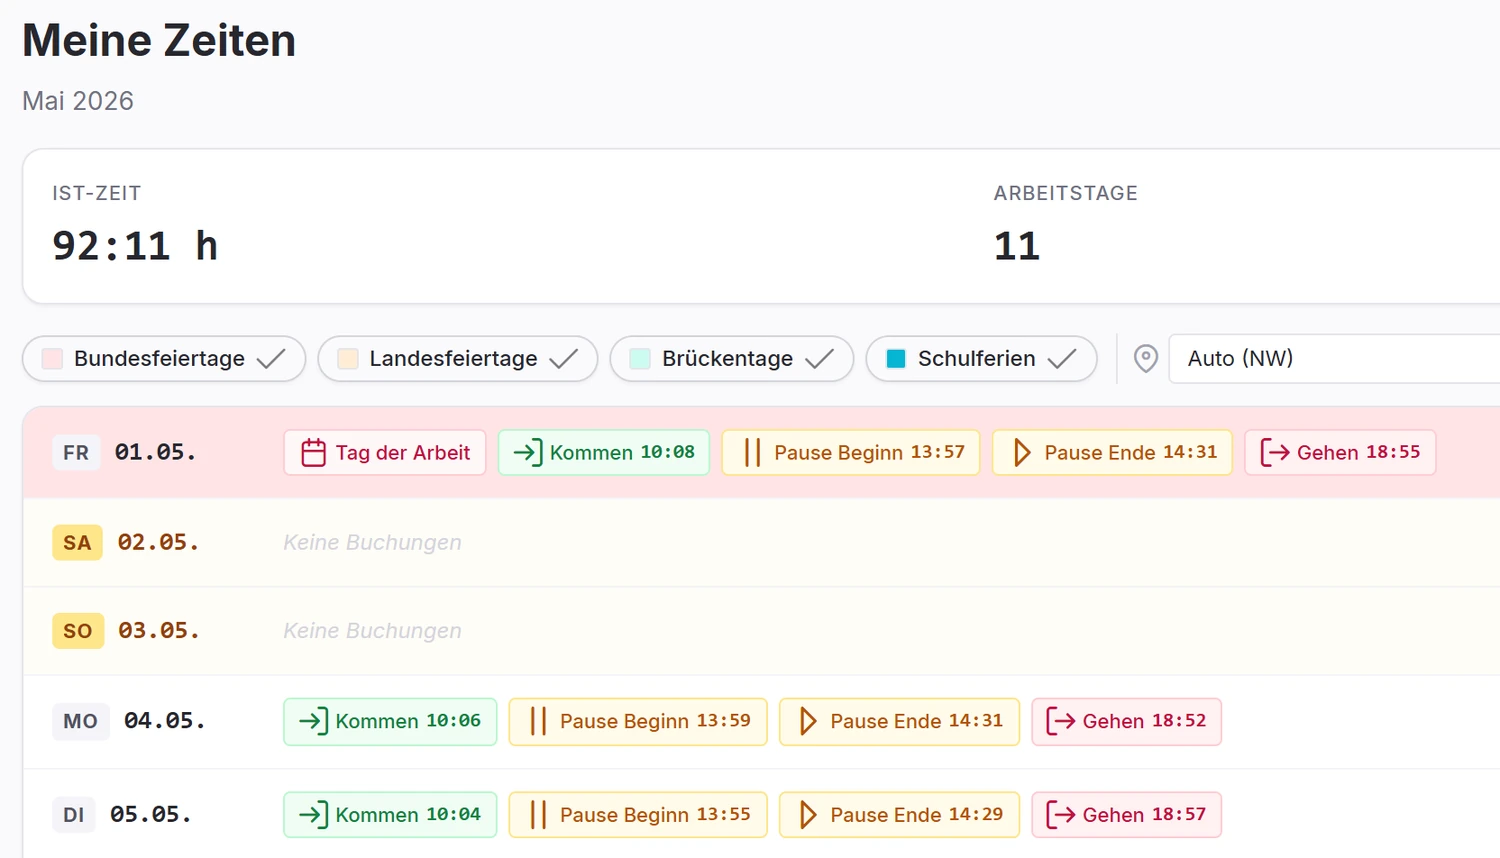Screen dimensions: 1500x858
Task: Click the ARBEITSTAGE label
Action: 1066,193
